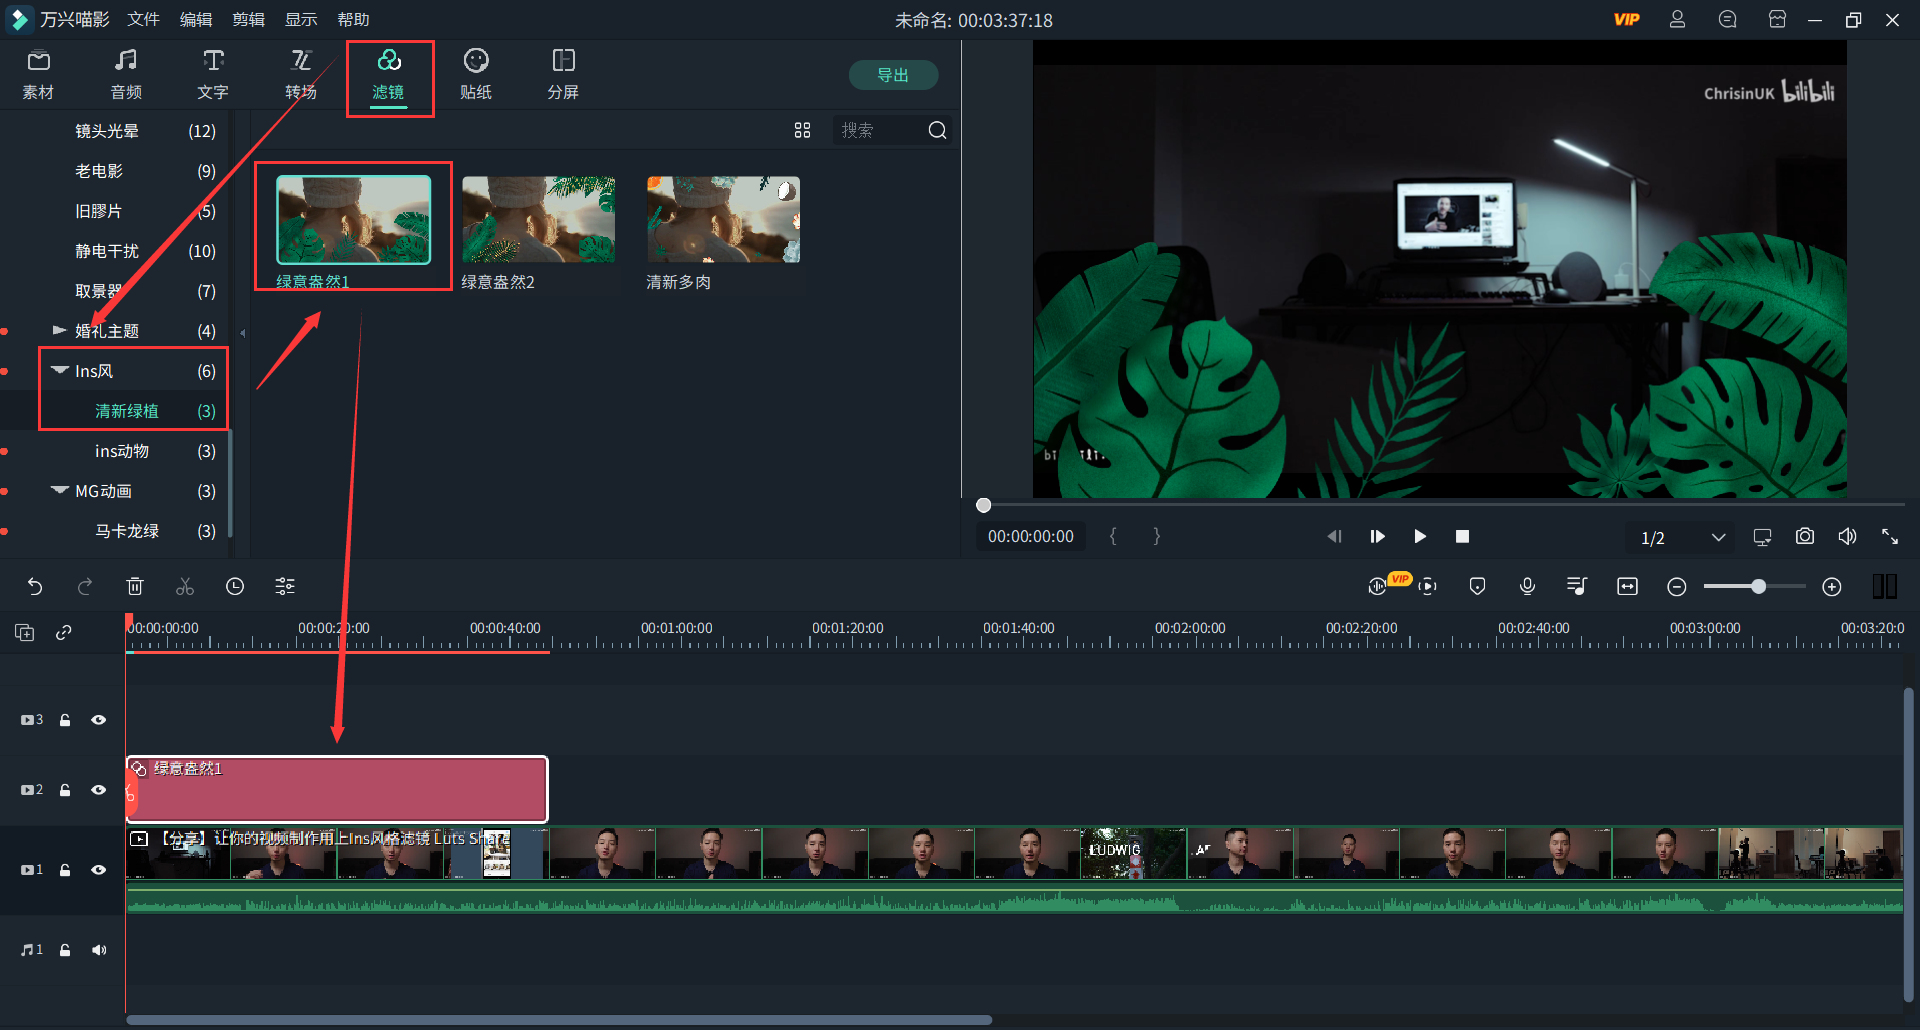Collapse the Ins风 filter category
The image size is (1920, 1030).
pyautogui.click(x=60, y=371)
